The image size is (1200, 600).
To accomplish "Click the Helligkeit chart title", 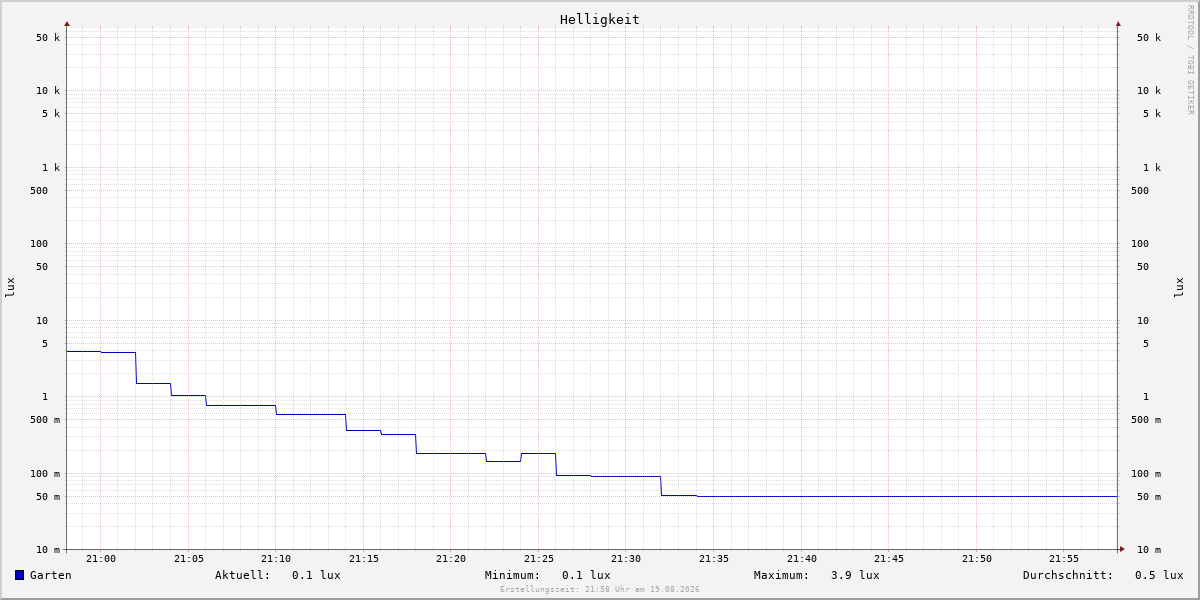I will tap(600, 19).
